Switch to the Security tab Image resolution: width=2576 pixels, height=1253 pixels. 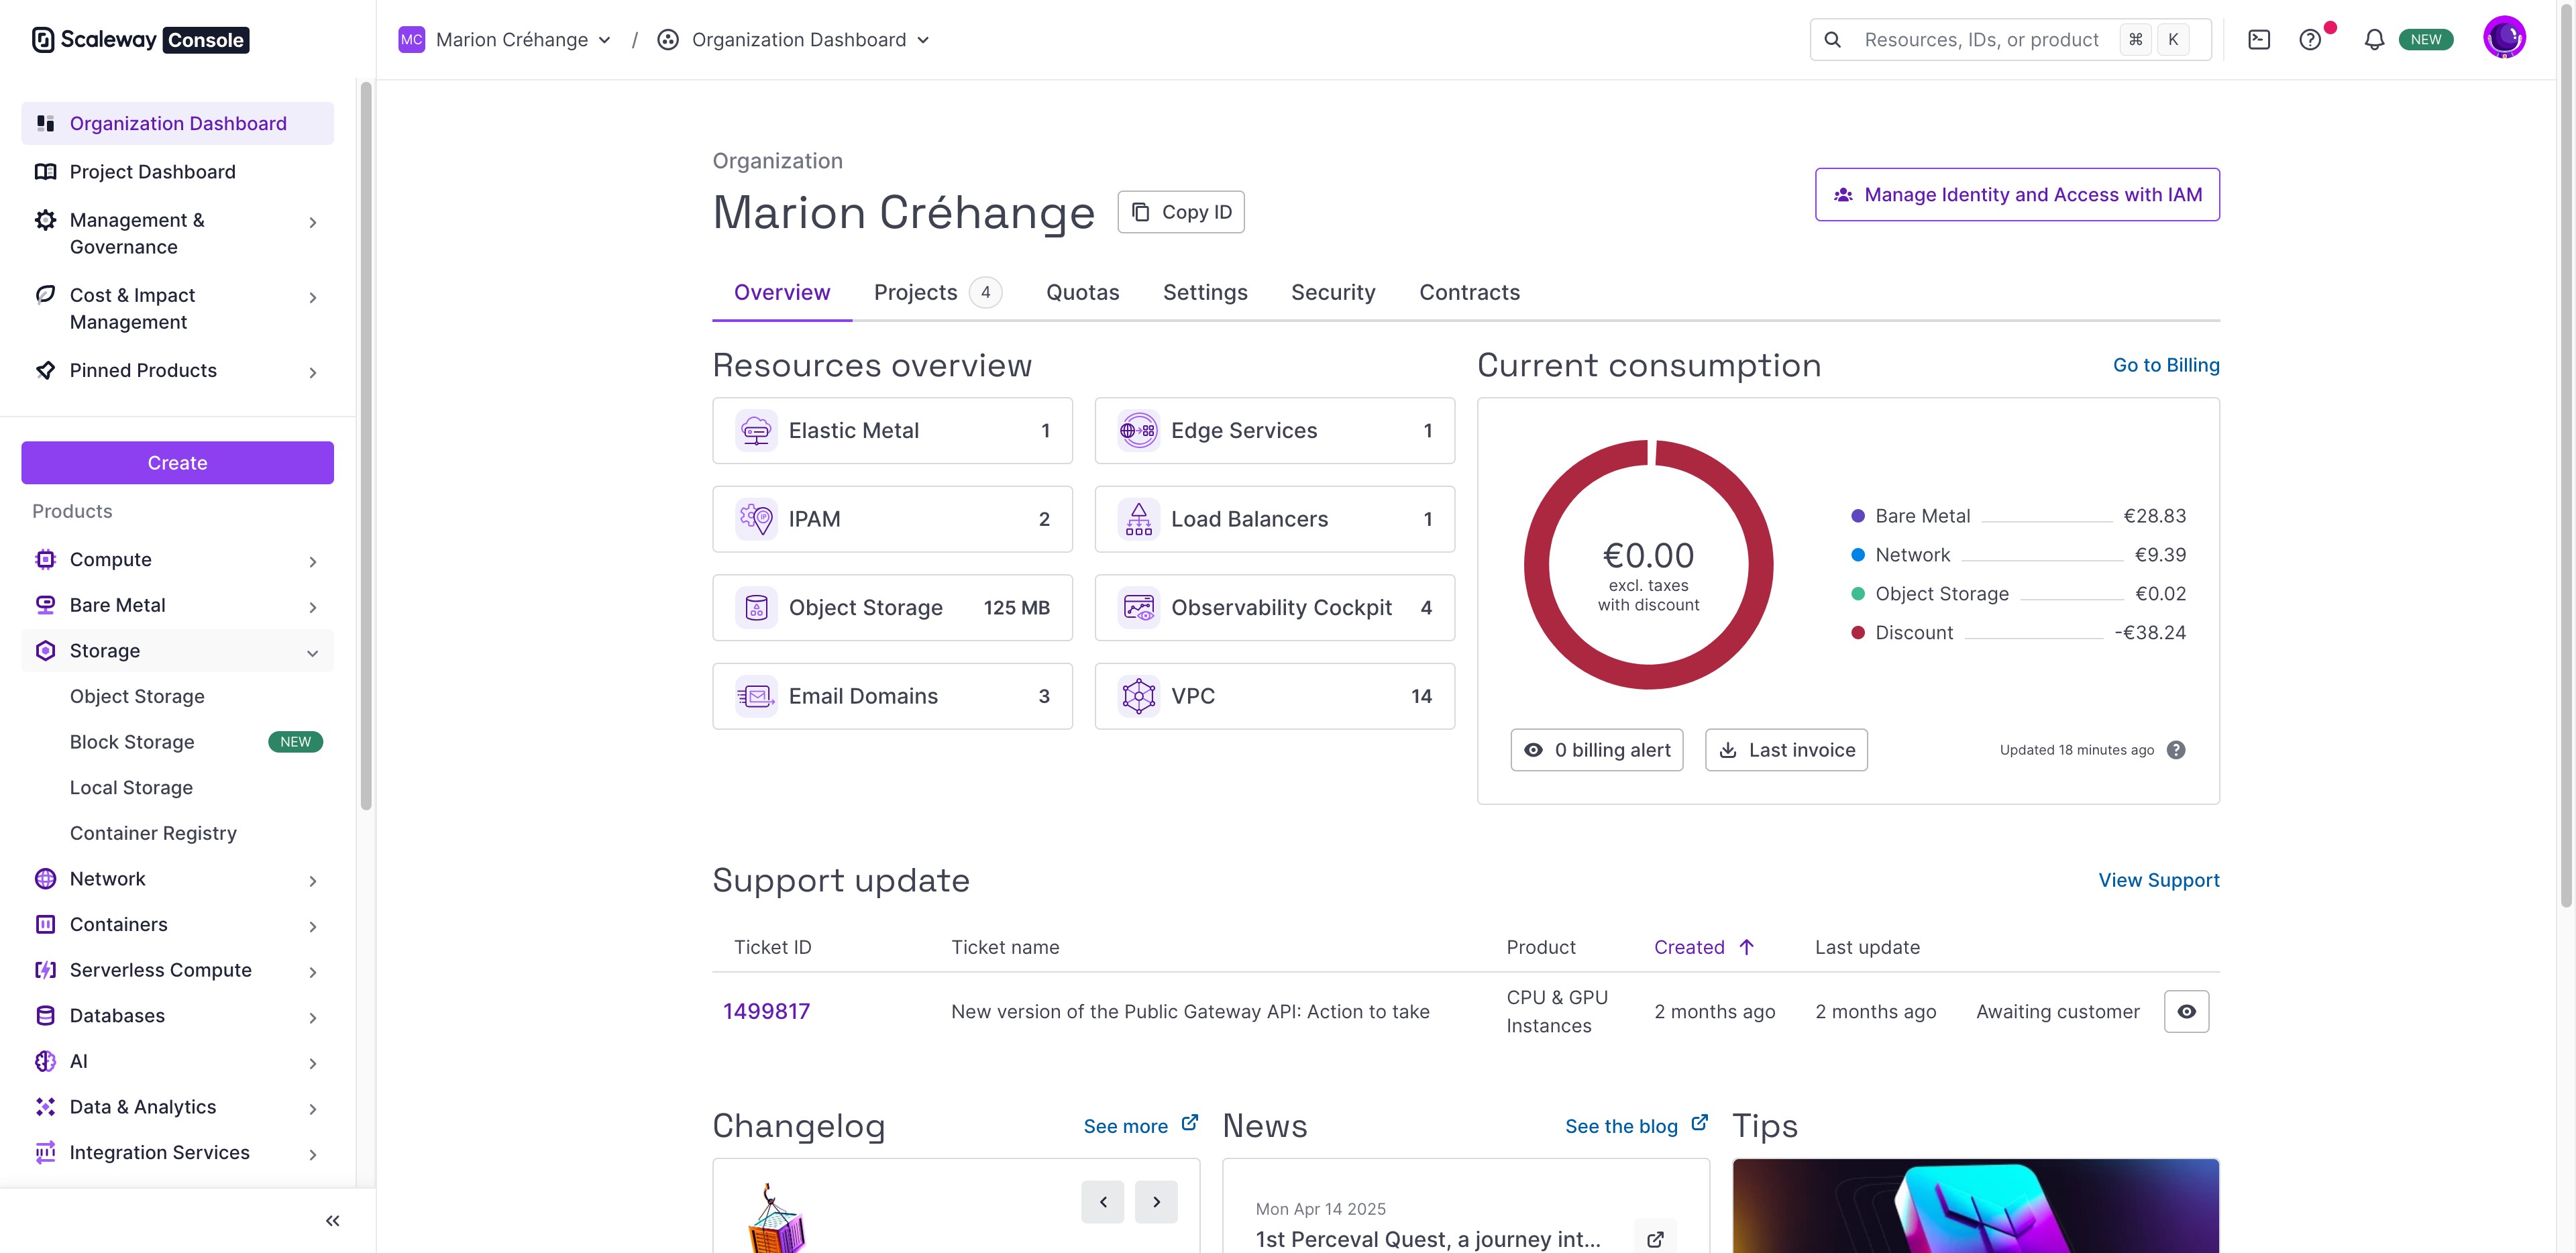coord(1333,292)
